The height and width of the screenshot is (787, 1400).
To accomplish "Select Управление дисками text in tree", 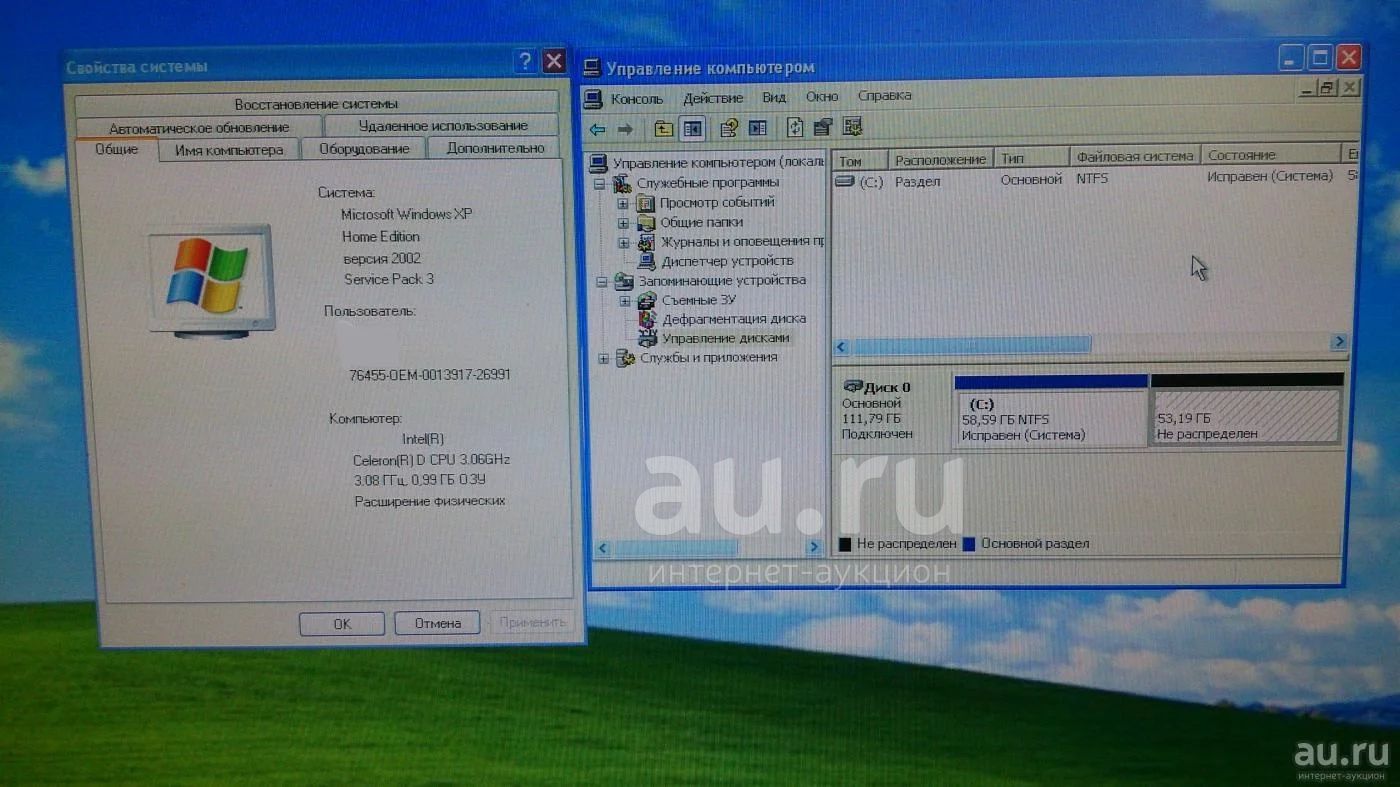I will click(726, 338).
